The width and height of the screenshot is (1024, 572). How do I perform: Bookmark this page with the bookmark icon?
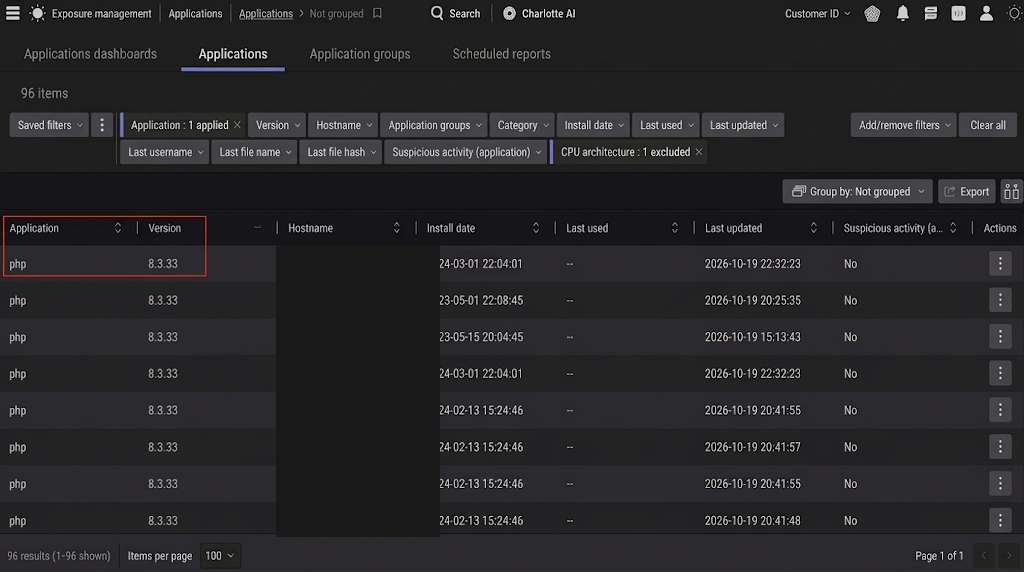377,13
